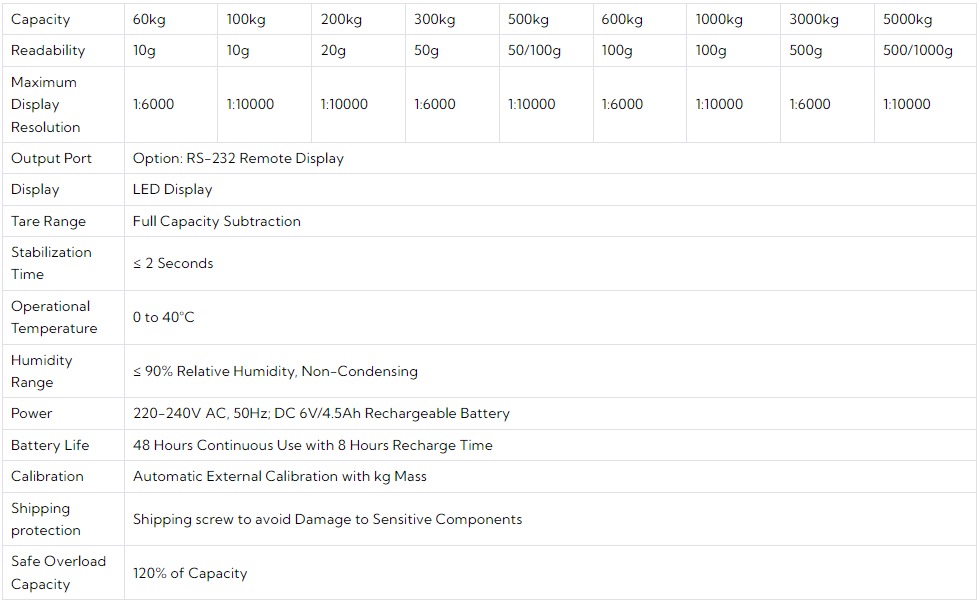The image size is (979, 606).
Task: Select the 500/1000g readability cell
Action: [x=917, y=51]
